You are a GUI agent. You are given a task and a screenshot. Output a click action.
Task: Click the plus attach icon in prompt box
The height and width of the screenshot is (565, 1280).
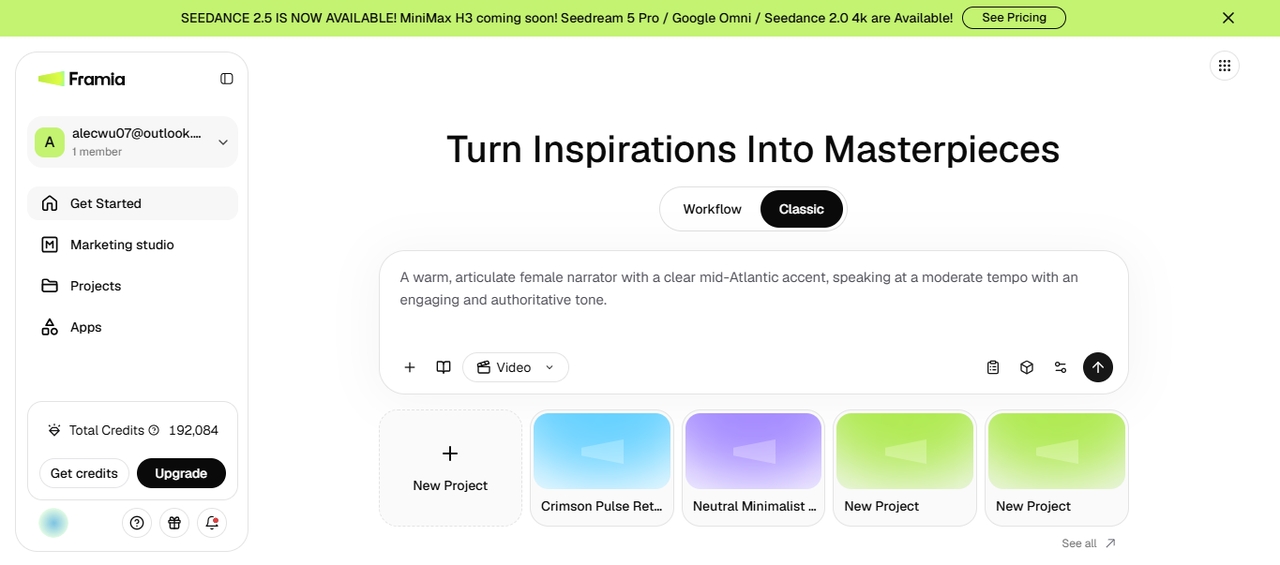pos(410,367)
